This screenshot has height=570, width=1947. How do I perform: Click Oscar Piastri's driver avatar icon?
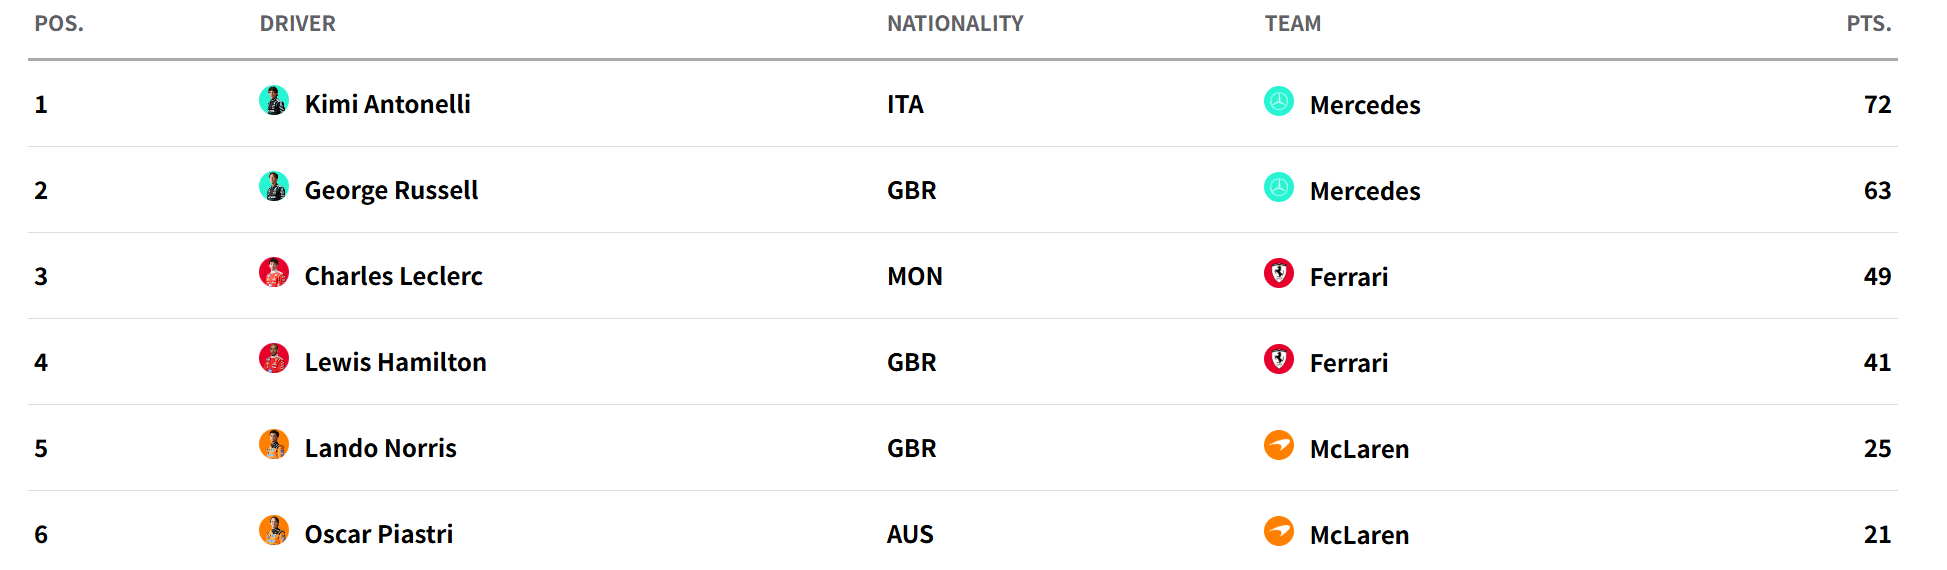tap(274, 531)
